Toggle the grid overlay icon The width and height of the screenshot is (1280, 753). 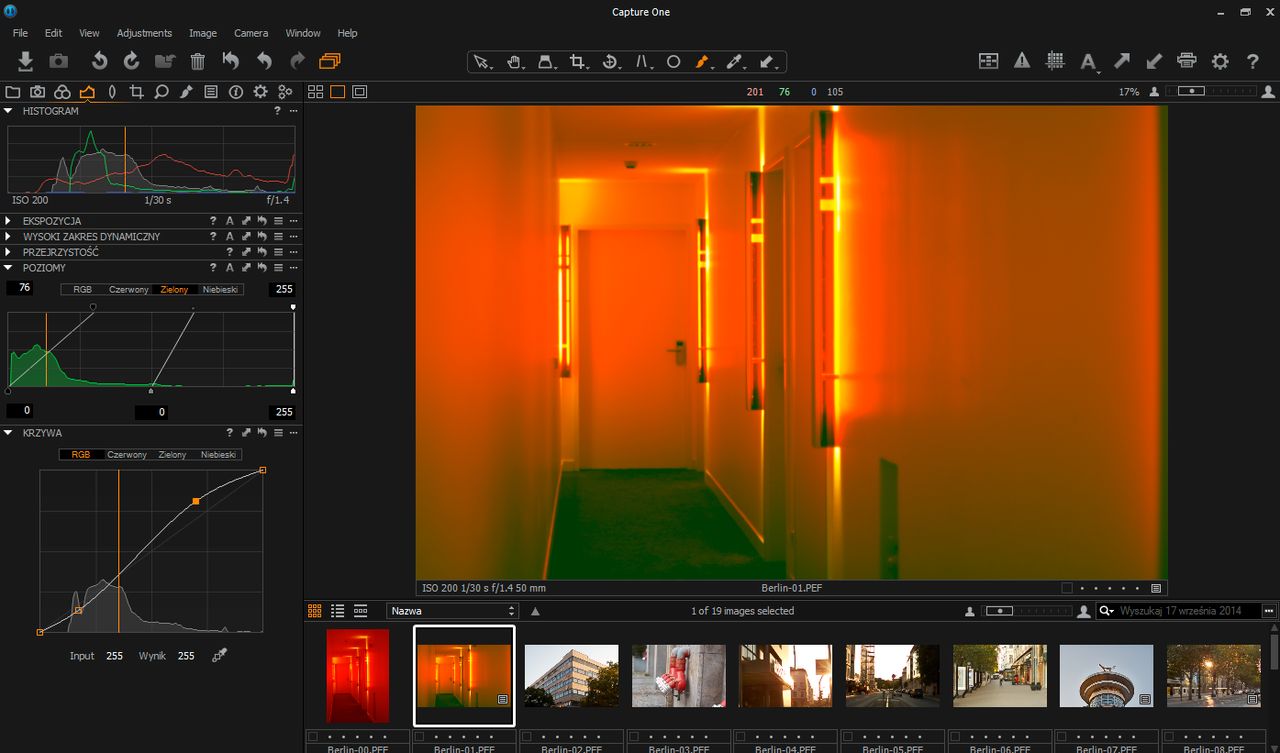1055,61
